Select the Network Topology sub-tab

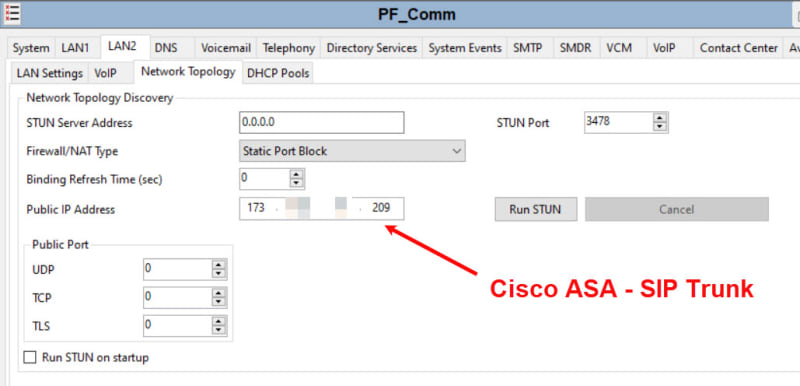(x=188, y=72)
